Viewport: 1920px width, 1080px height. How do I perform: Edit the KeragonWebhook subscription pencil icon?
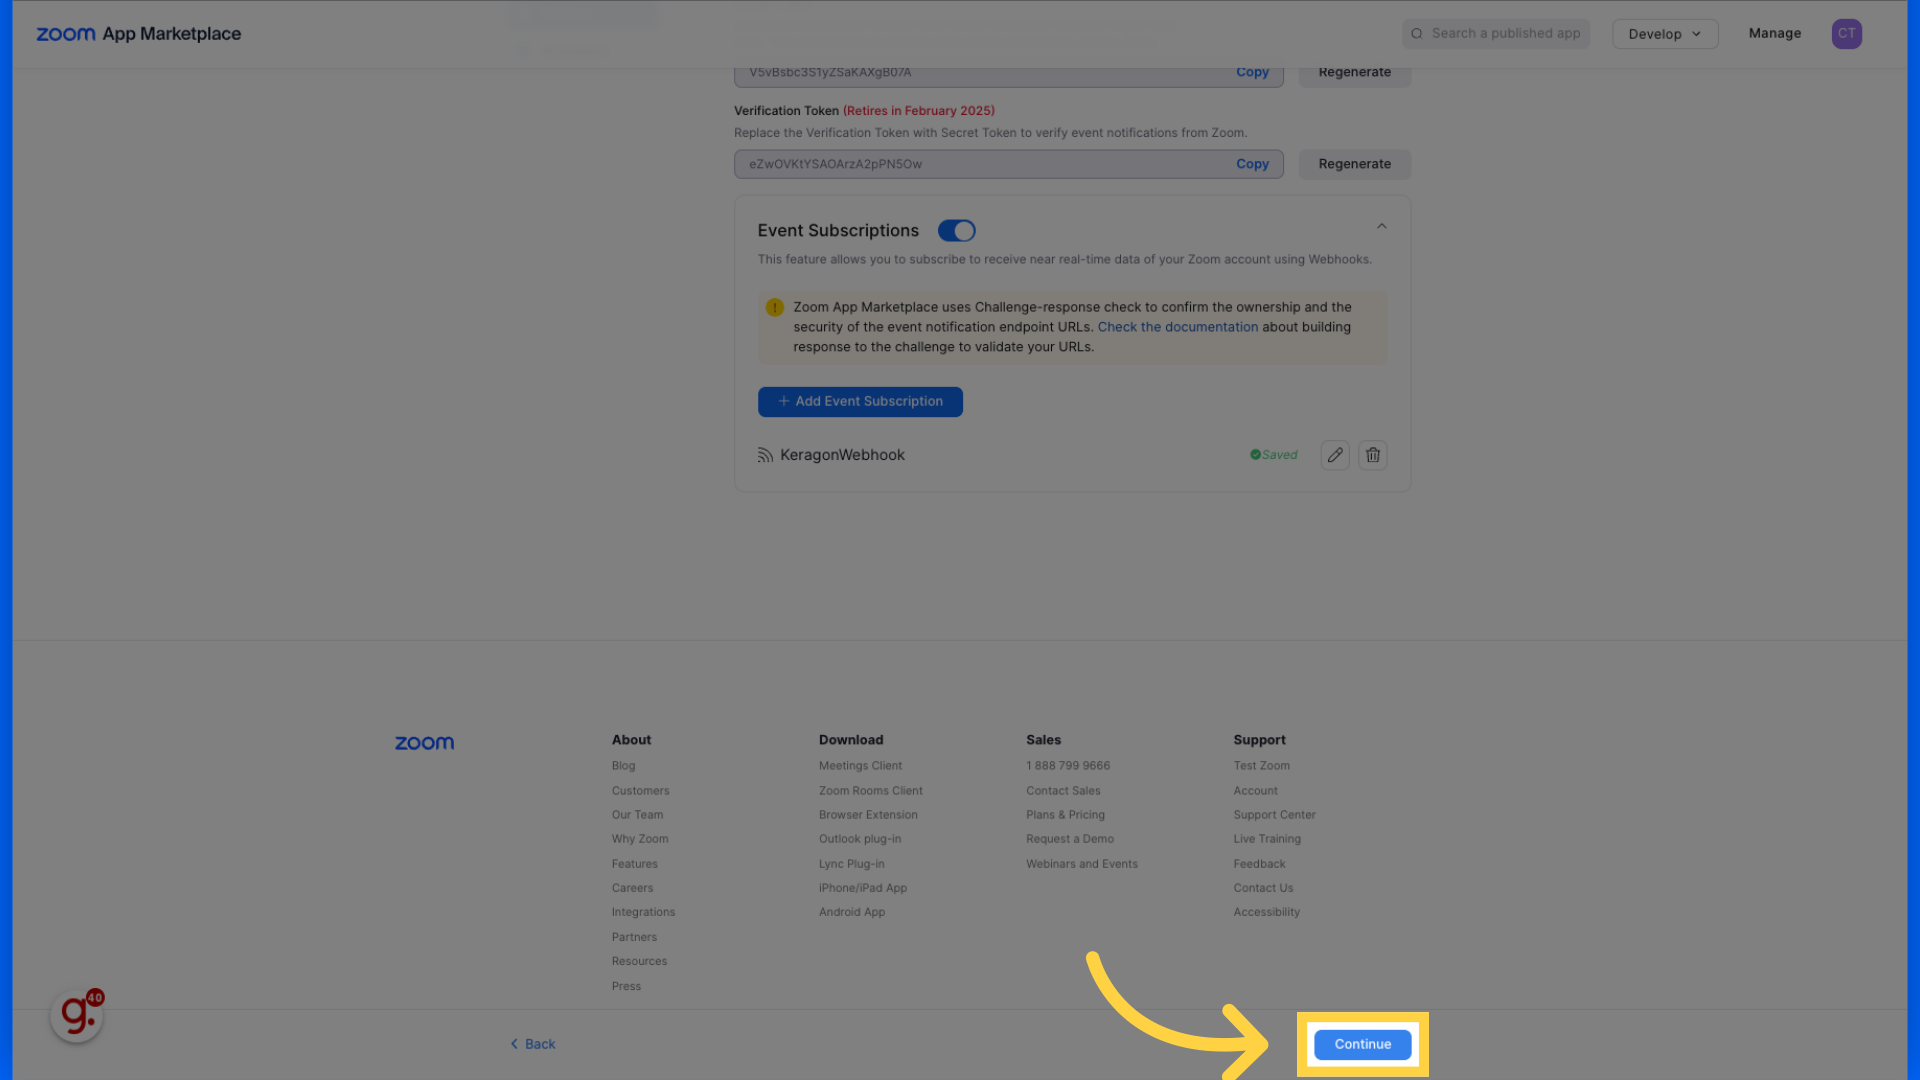(x=1335, y=455)
